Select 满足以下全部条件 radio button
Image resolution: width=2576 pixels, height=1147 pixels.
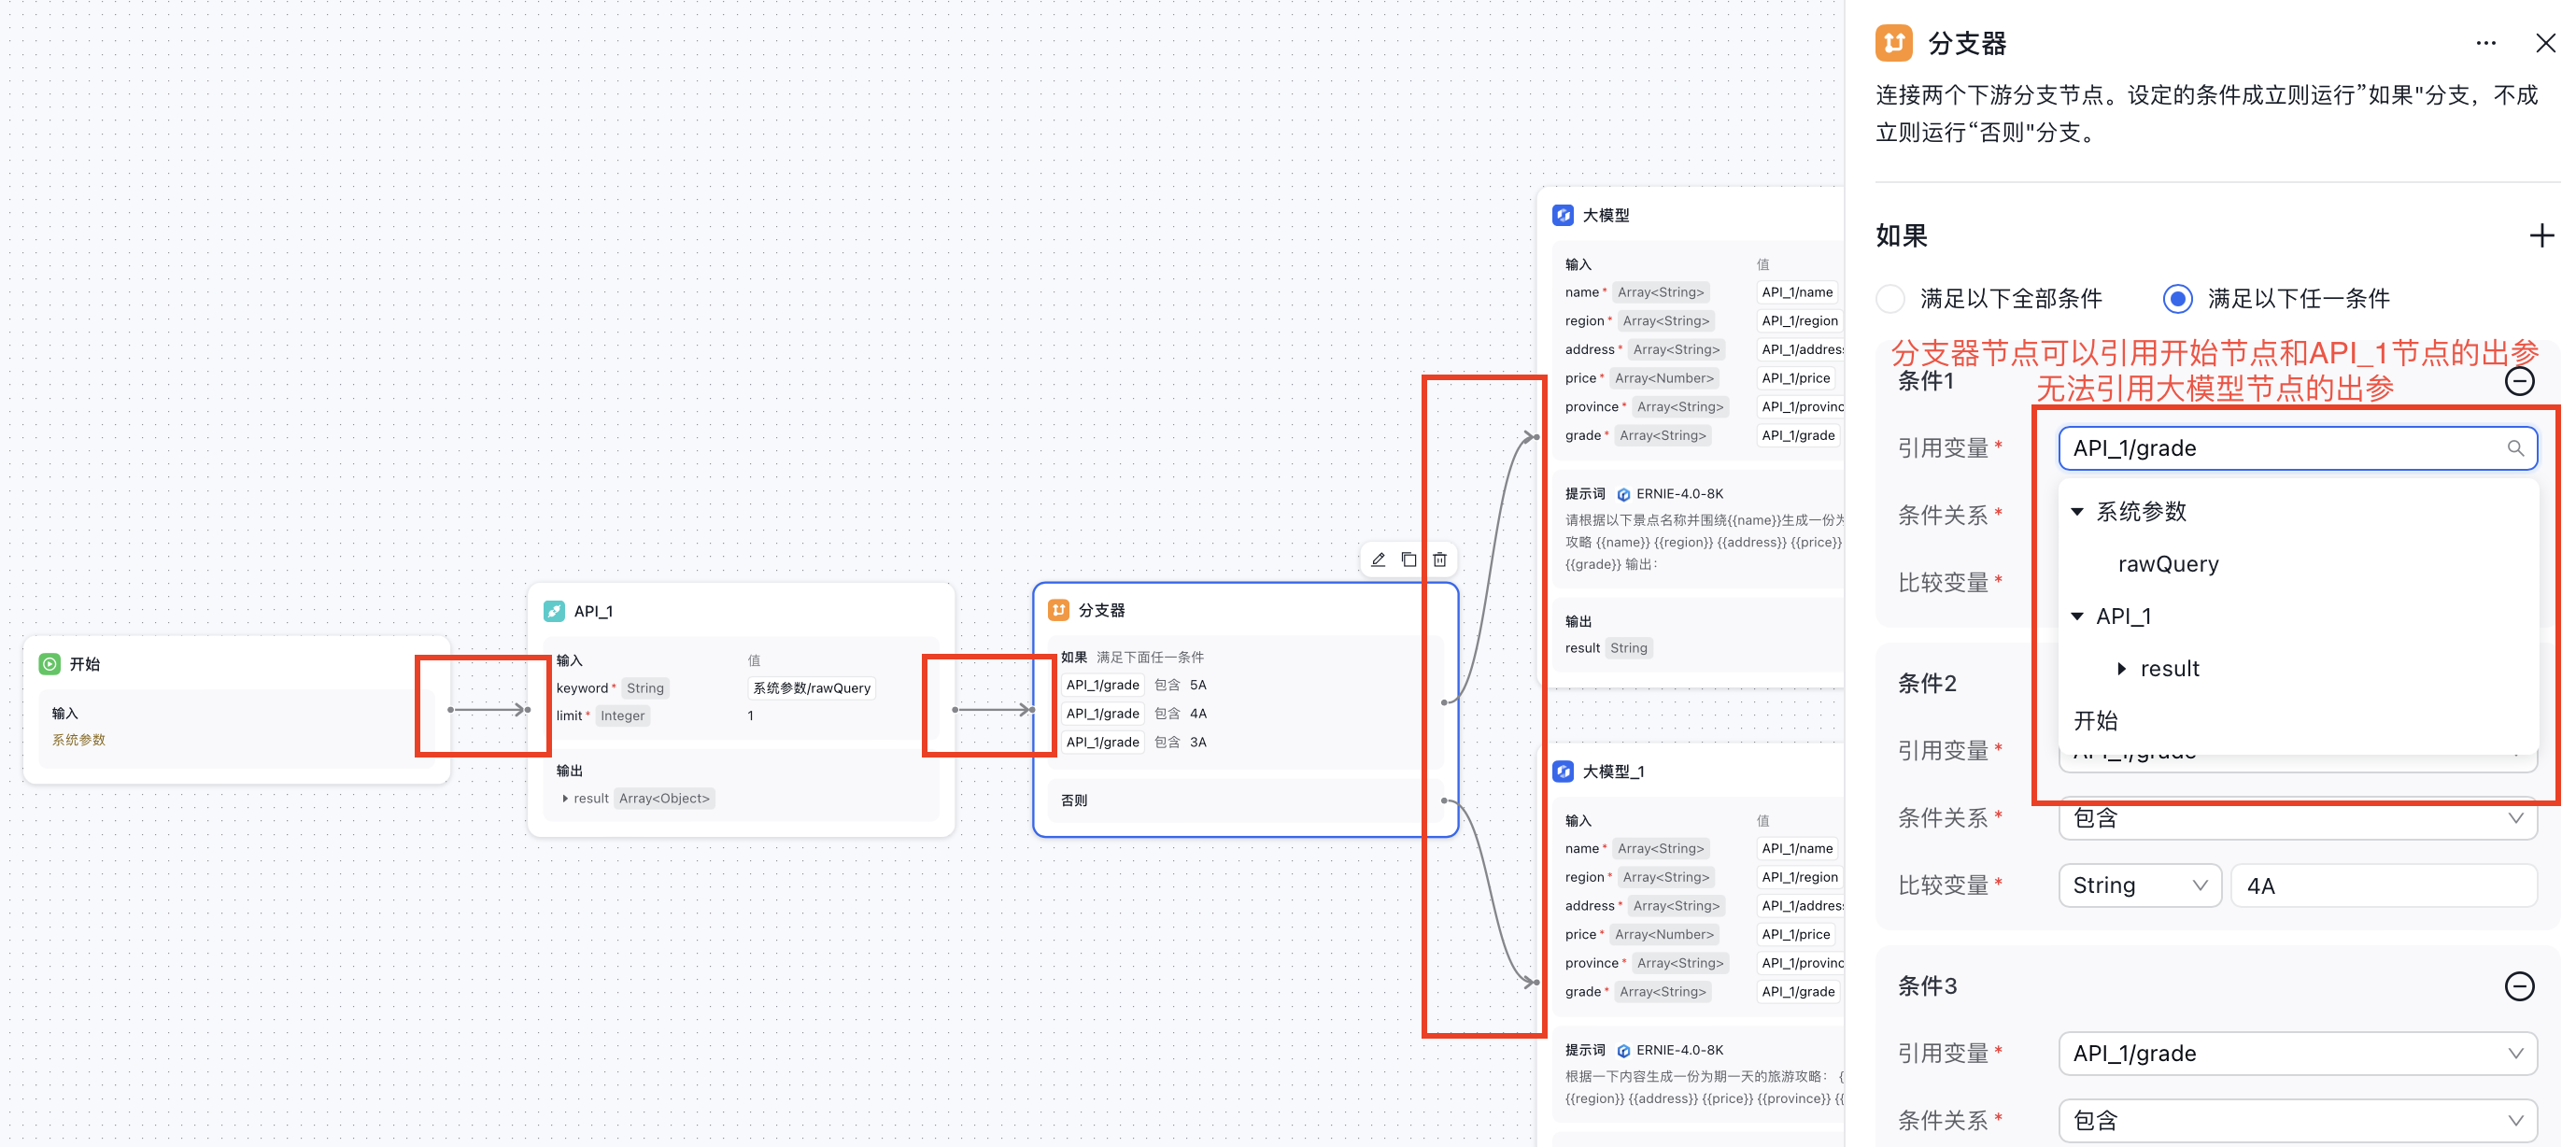(1890, 298)
